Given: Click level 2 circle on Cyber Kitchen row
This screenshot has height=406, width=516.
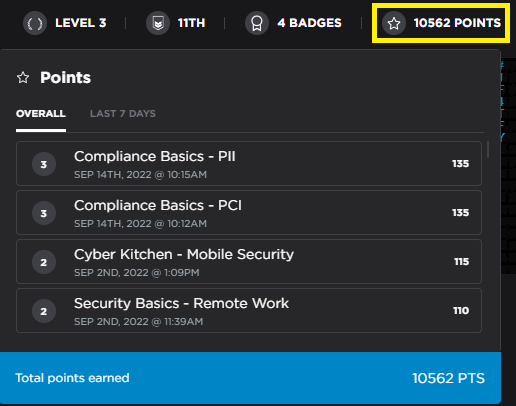Looking at the screenshot, I should [44, 262].
